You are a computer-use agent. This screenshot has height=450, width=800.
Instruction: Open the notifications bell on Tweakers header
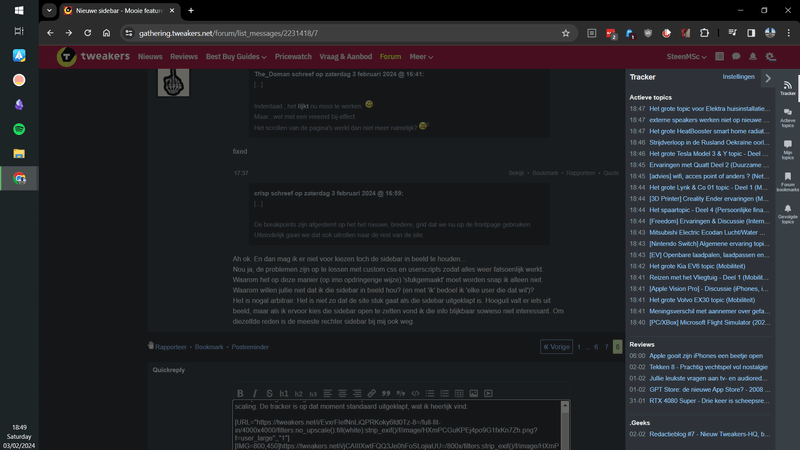click(753, 57)
